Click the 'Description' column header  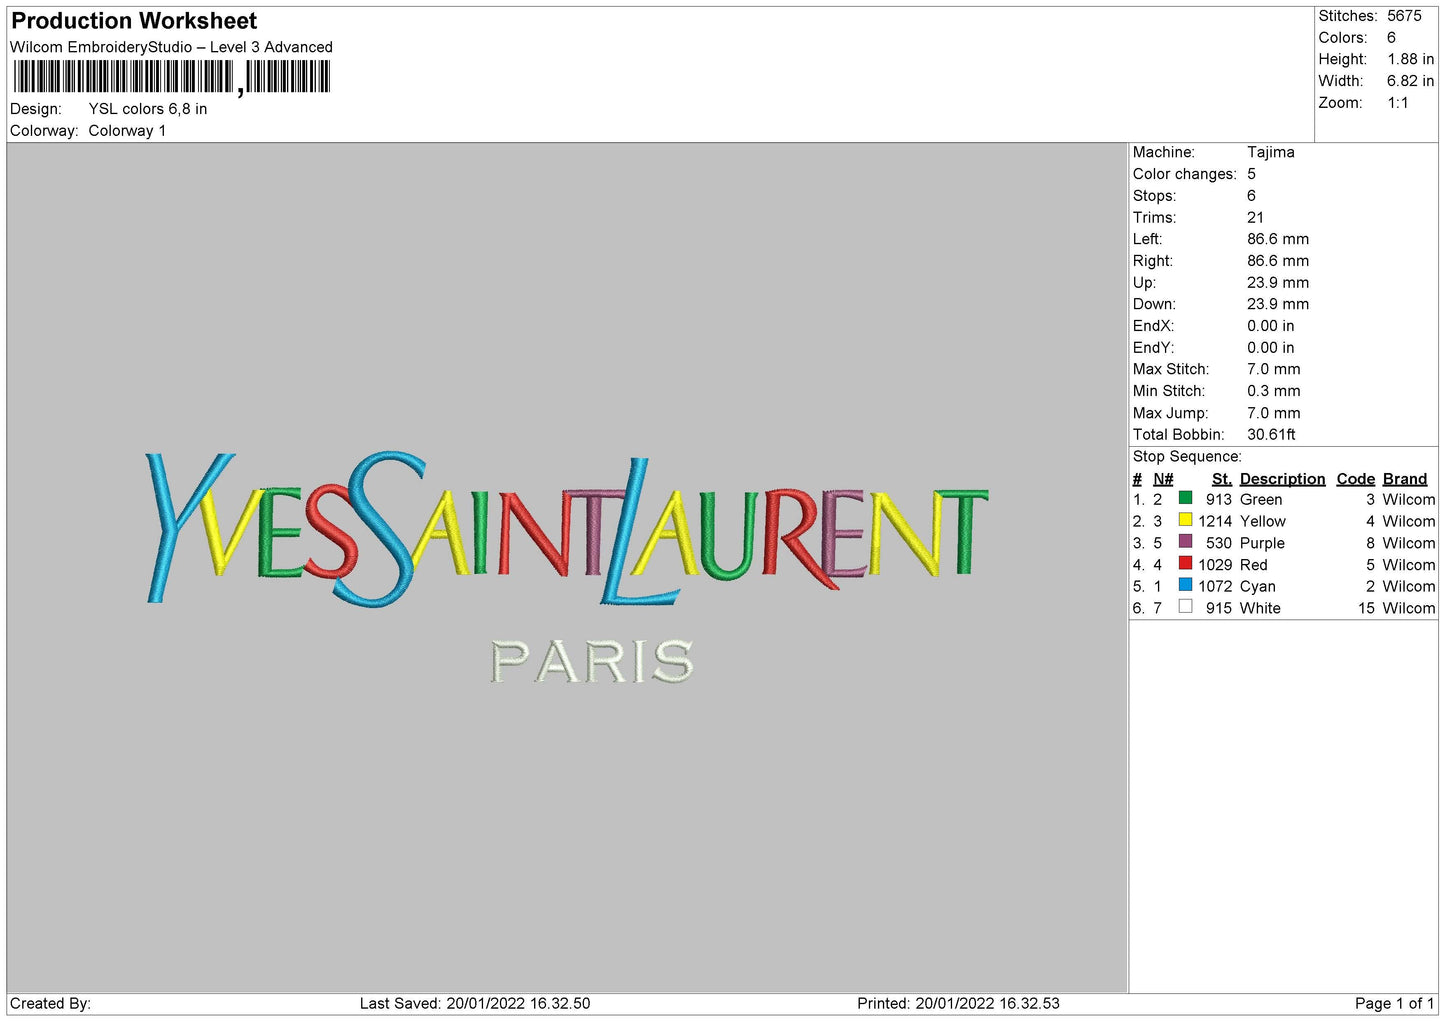(x=1282, y=479)
